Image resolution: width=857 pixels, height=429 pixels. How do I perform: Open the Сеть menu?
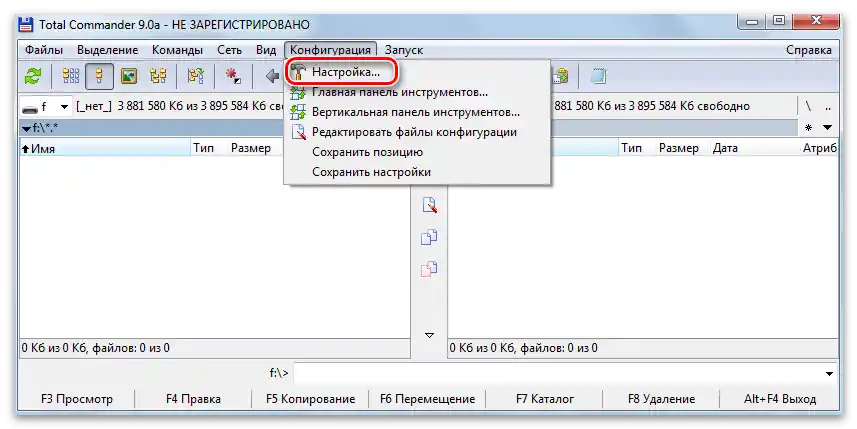click(x=229, y=50)
